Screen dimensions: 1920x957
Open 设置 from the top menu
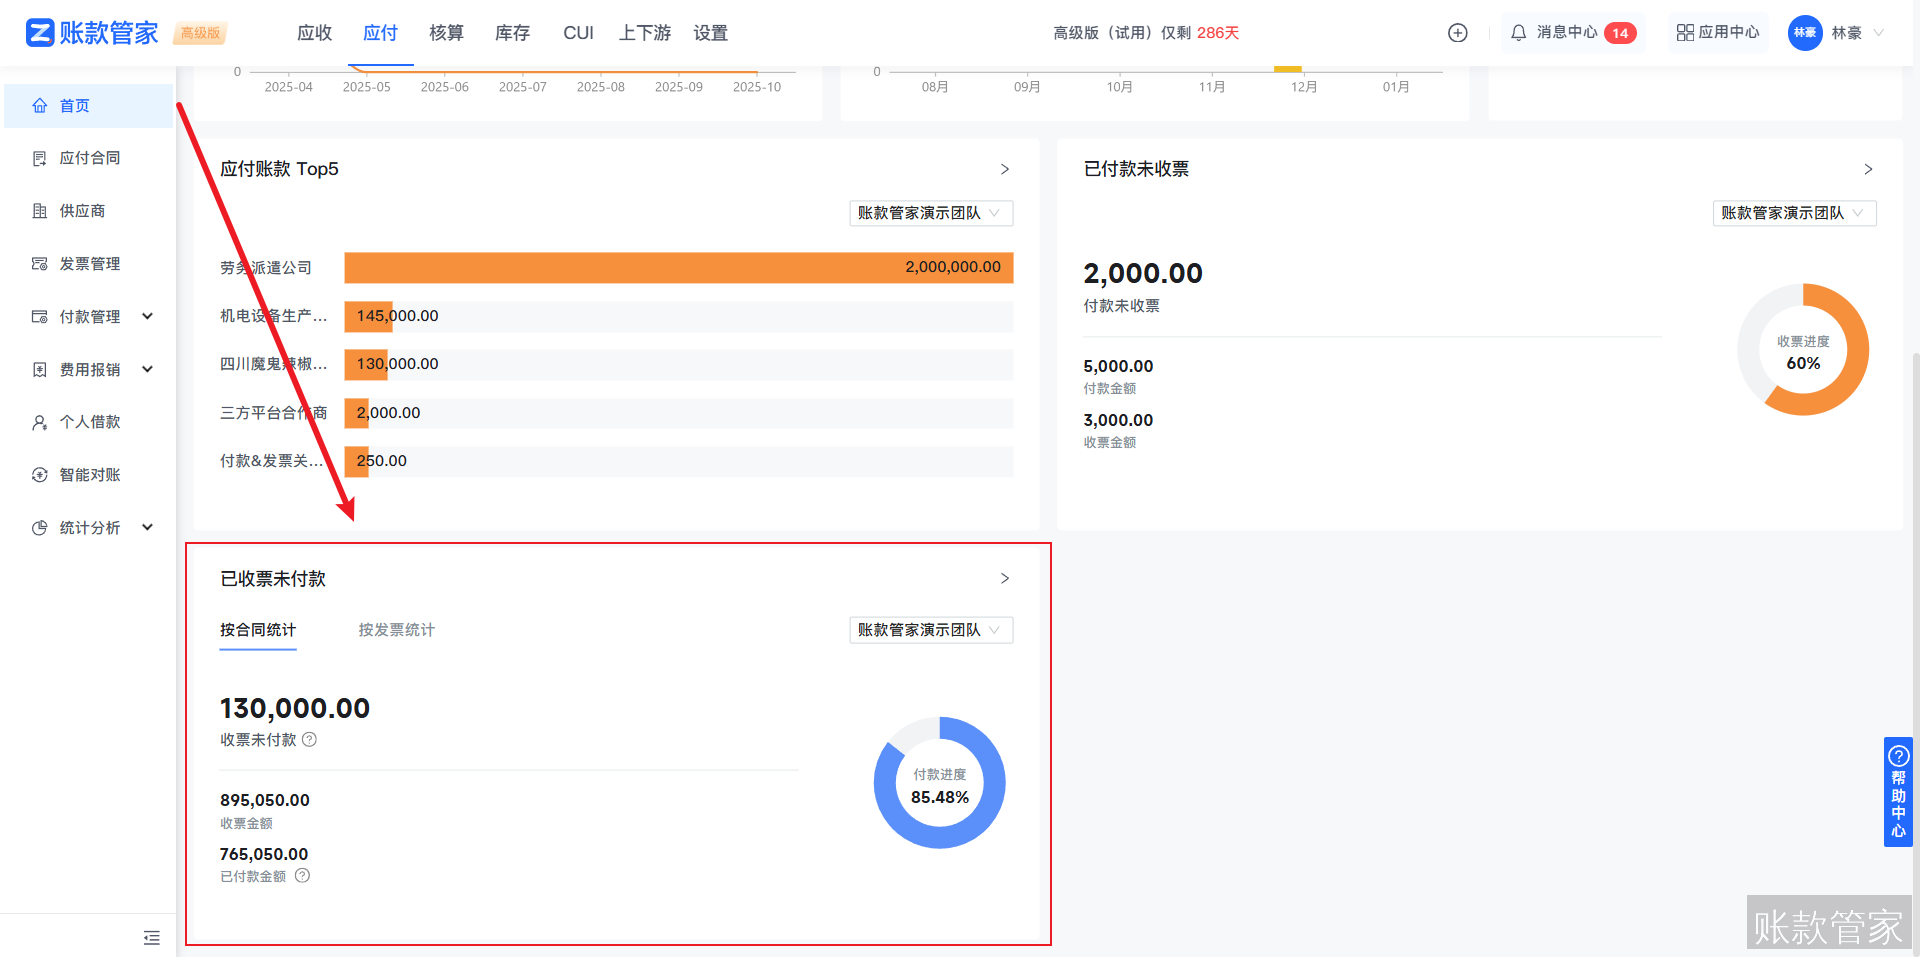710,32
